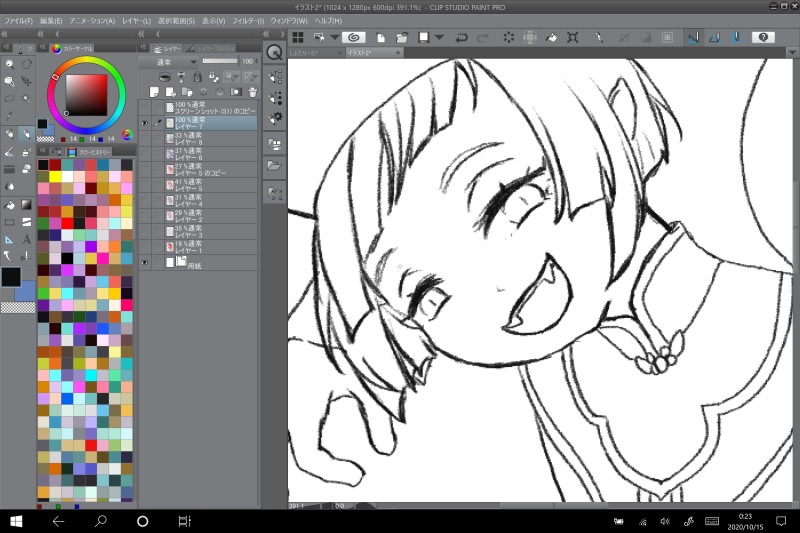Image resolution: width=800 pixels, height=533 pixels.
Task: Select layer レイヤー 2
Action: coord(206,216)
